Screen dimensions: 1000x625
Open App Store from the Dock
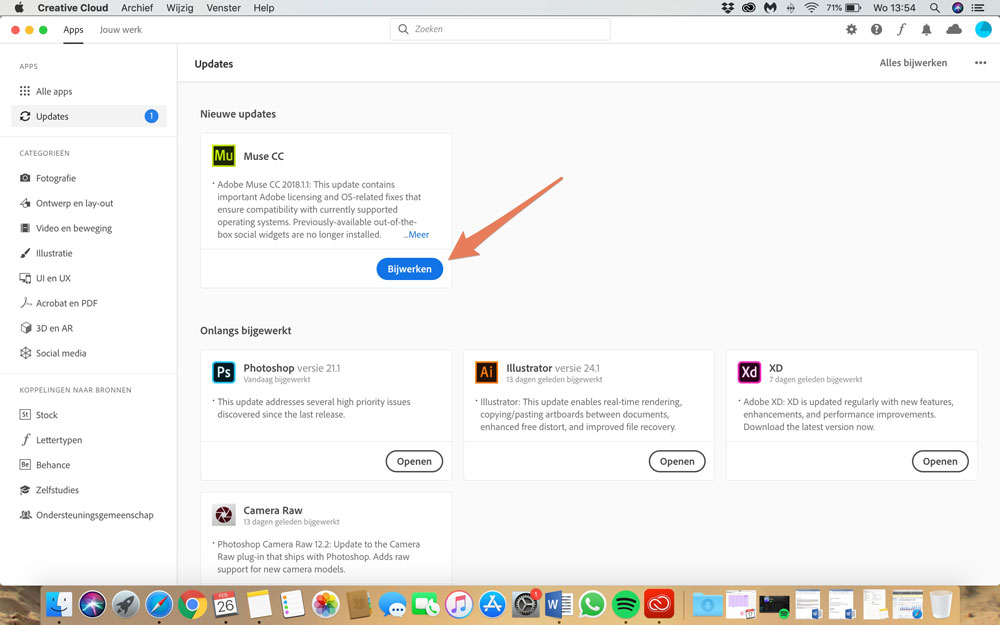[492, 604]
